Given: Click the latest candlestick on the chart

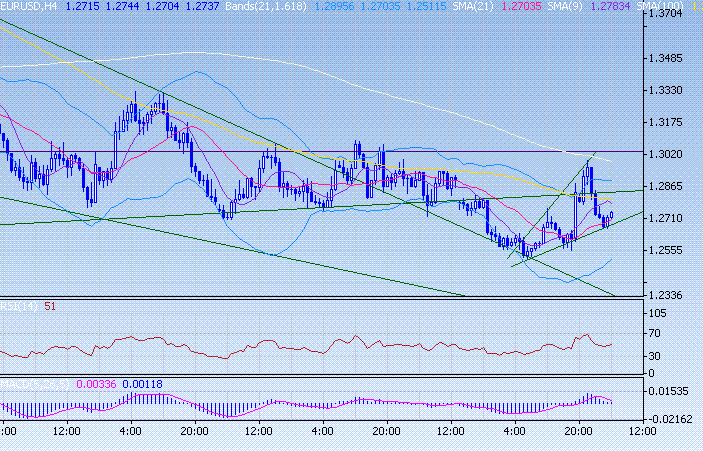Looking at the screenshot, I should [610, 214].
